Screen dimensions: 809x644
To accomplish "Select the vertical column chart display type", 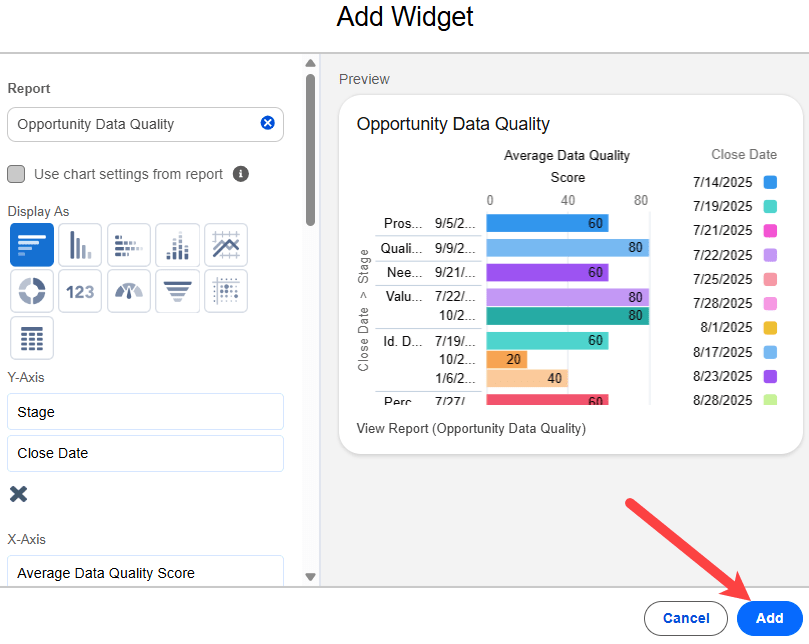I will 80,245.
